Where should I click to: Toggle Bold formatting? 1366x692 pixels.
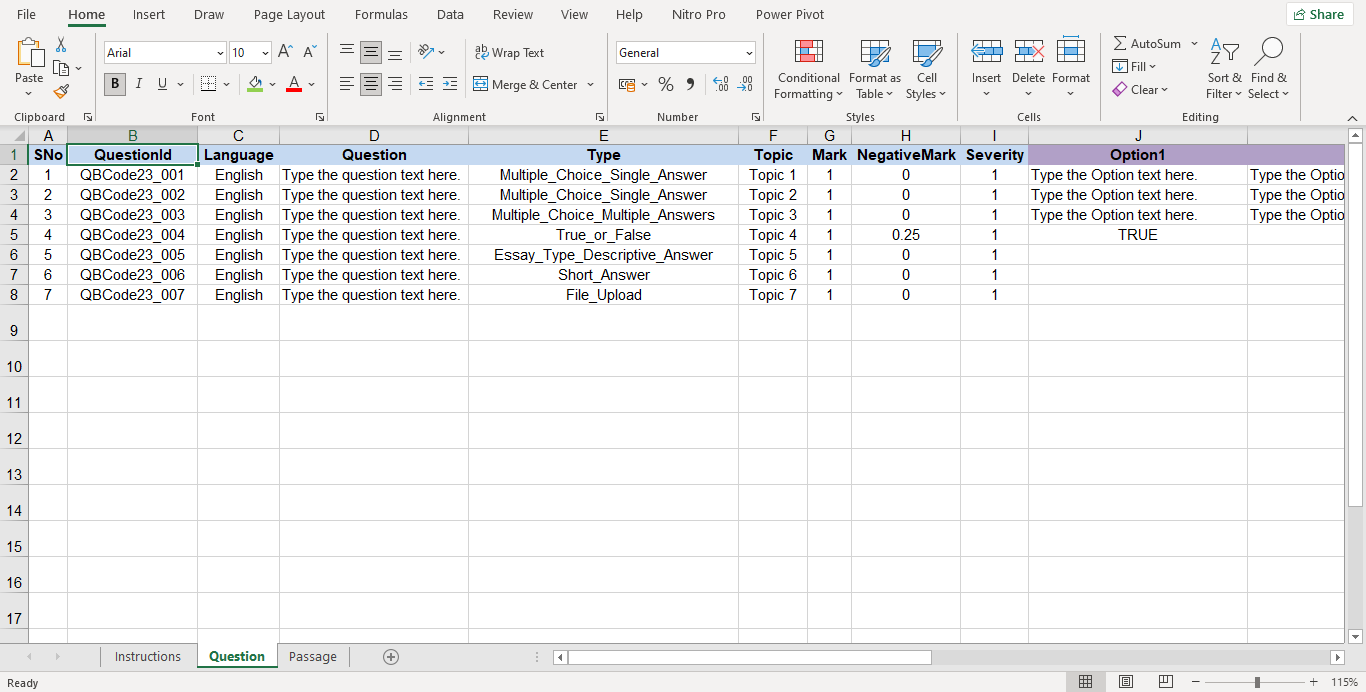115,84
